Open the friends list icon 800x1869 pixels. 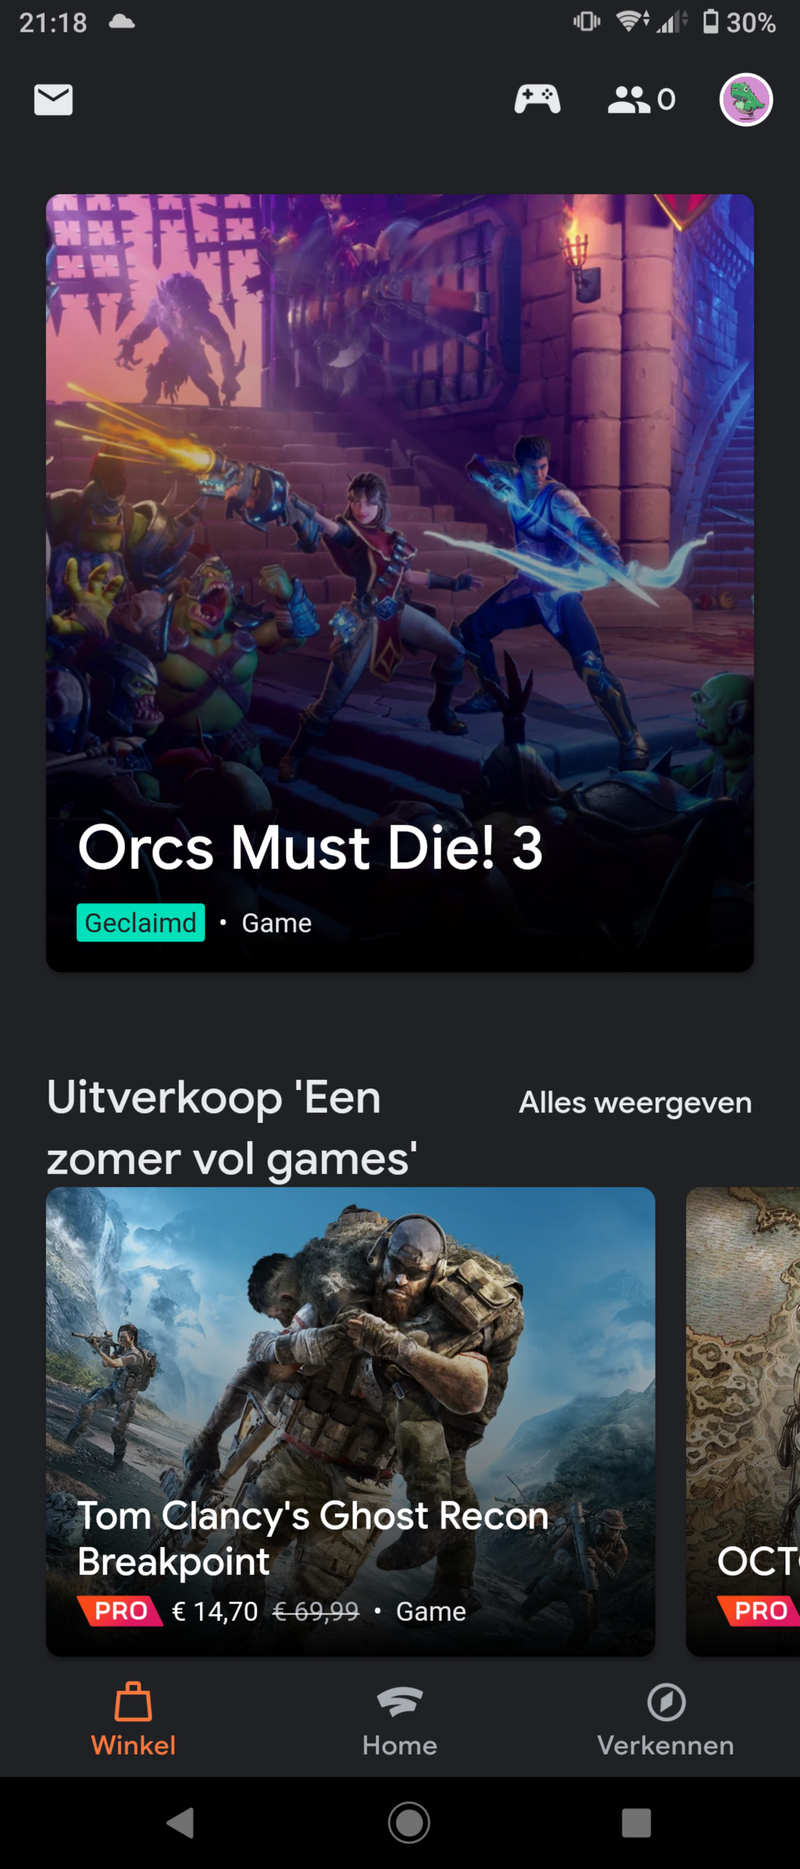pyautogui.click(x=629, y=99)
